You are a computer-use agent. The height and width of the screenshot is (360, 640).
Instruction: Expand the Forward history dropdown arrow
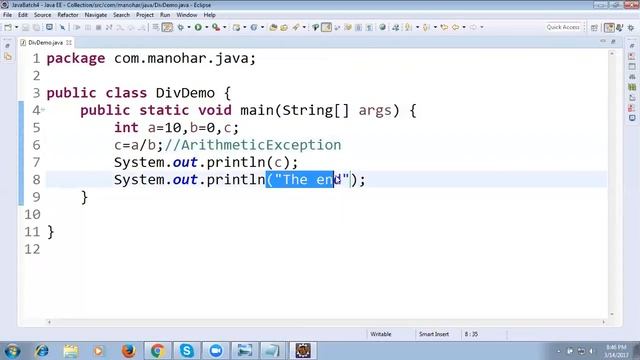[x=482, y=27]
